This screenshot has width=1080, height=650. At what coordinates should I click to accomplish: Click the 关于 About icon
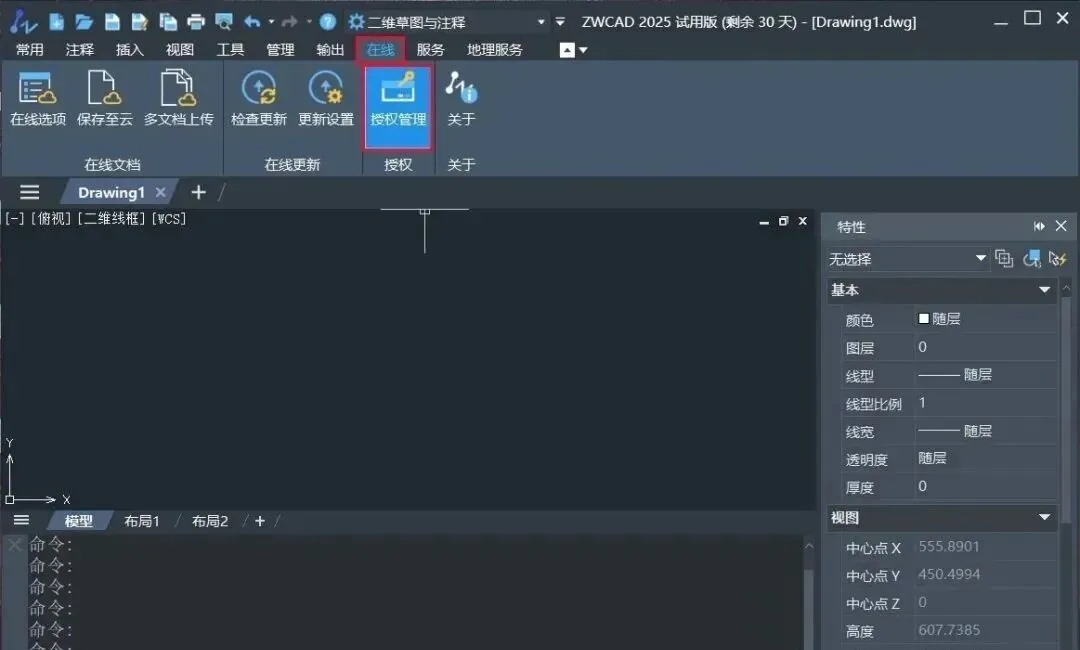[x=461, y=99]
